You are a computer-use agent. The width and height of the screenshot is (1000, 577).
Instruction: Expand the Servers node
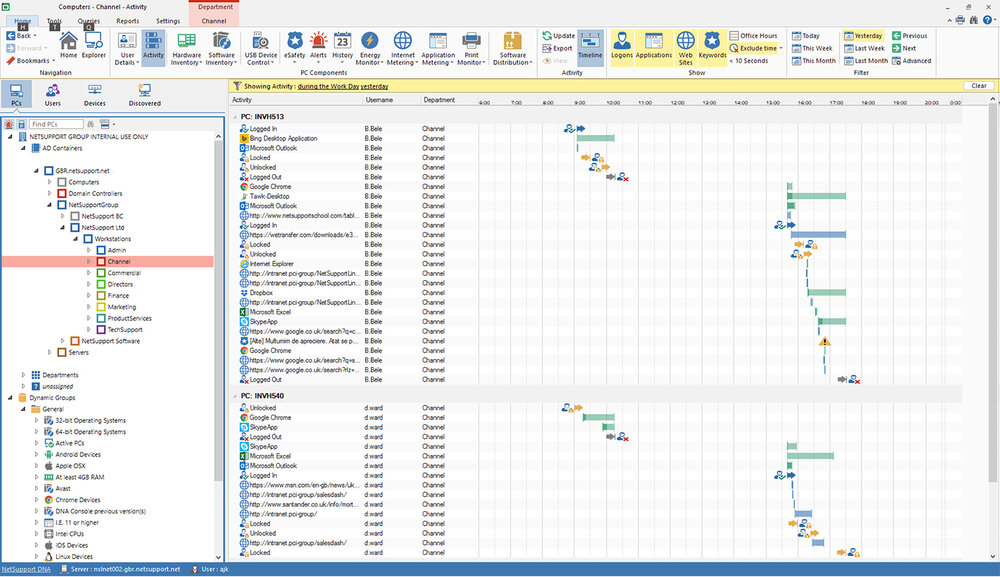coord(49,353)
